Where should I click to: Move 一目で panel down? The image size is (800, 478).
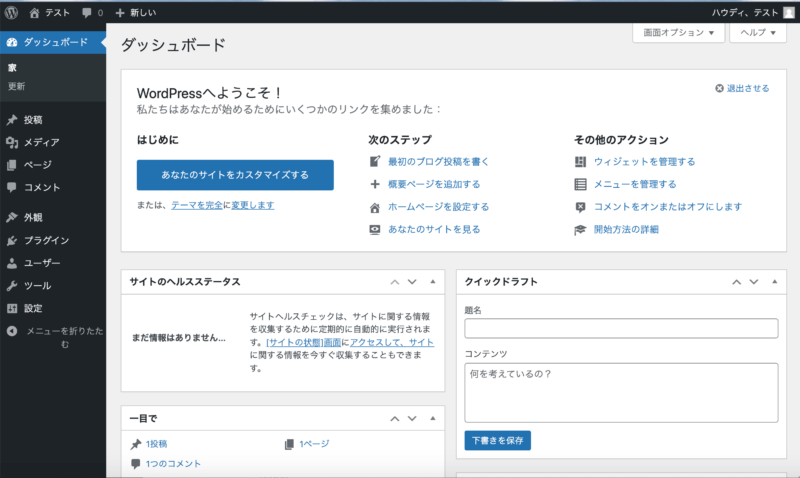412,419
